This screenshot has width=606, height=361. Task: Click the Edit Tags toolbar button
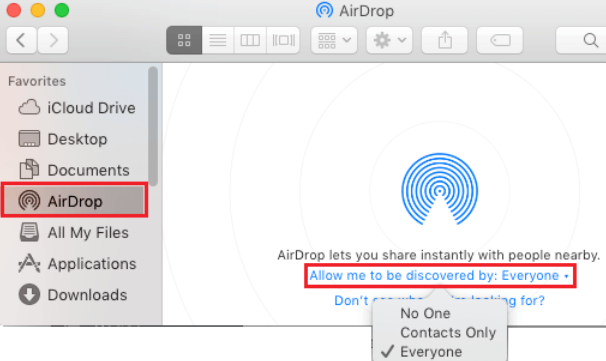click(500, 40)
